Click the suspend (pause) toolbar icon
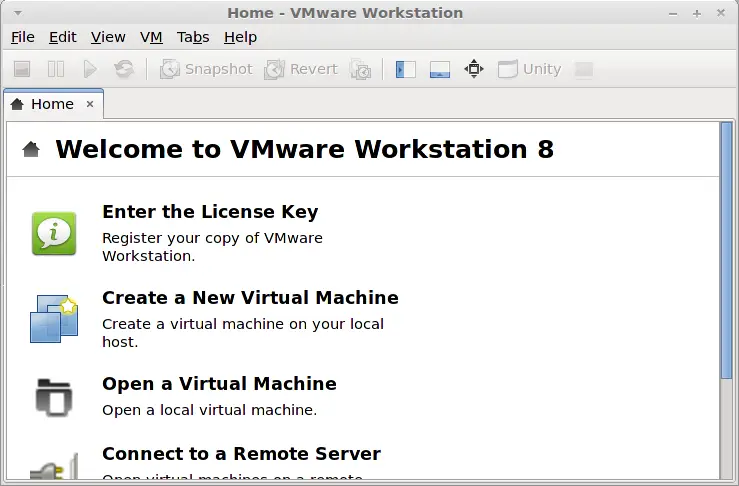Viewport: 739px width, 486px height. click(56, 69)
